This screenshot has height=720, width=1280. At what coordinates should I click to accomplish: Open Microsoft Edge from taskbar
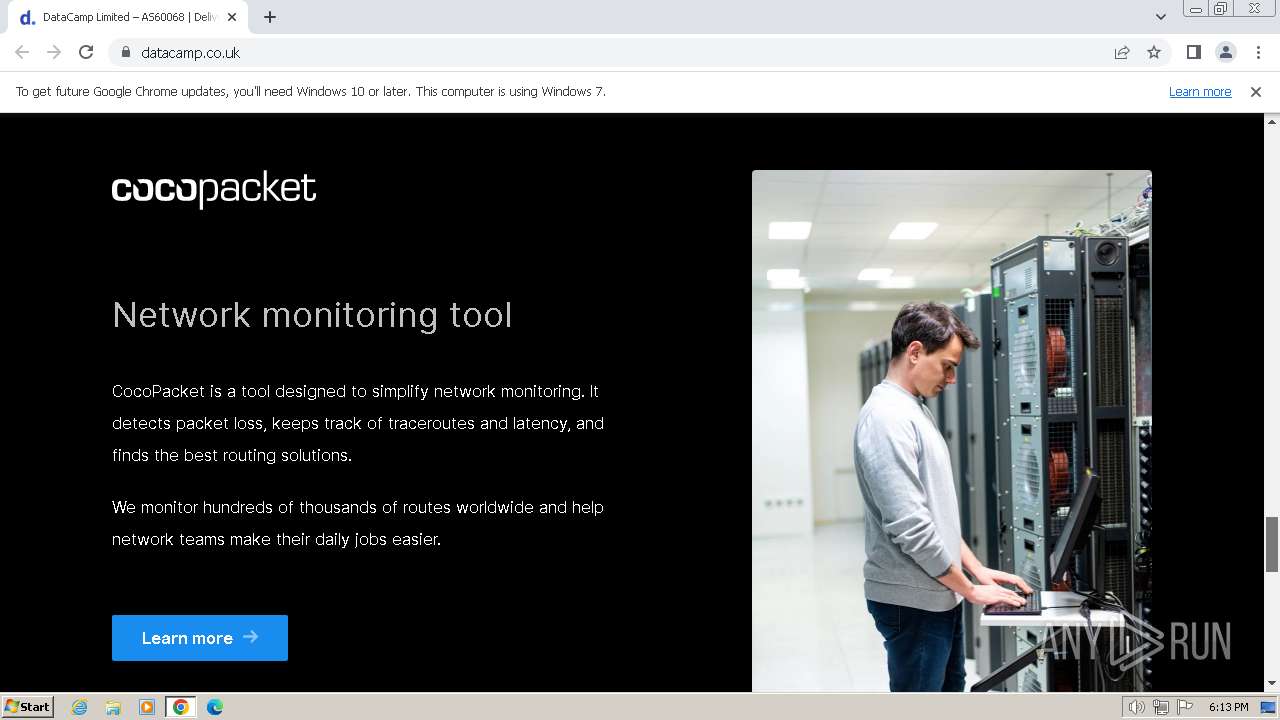pos(215,707)
